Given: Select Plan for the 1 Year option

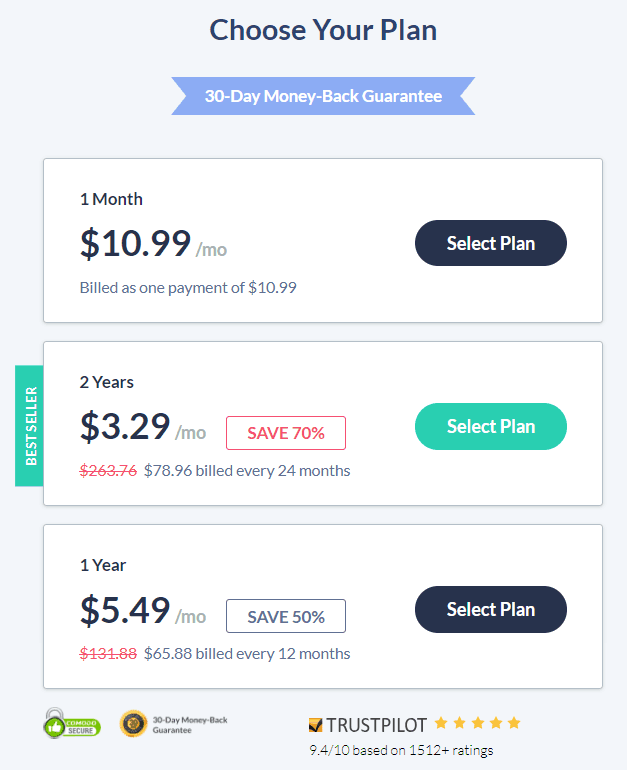Looking at the screenshot, I should (x=491, y=609).
